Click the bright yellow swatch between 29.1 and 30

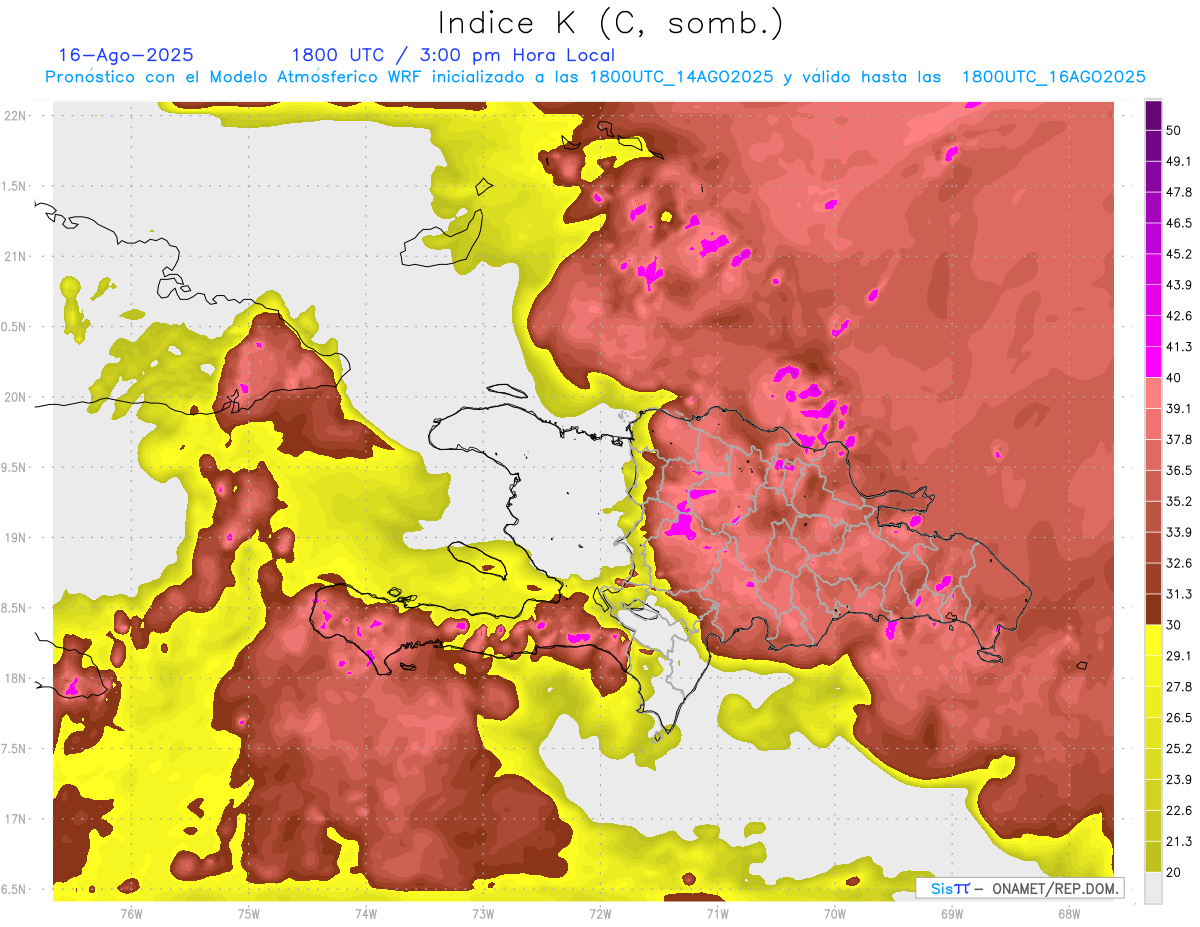[1153, 640]
